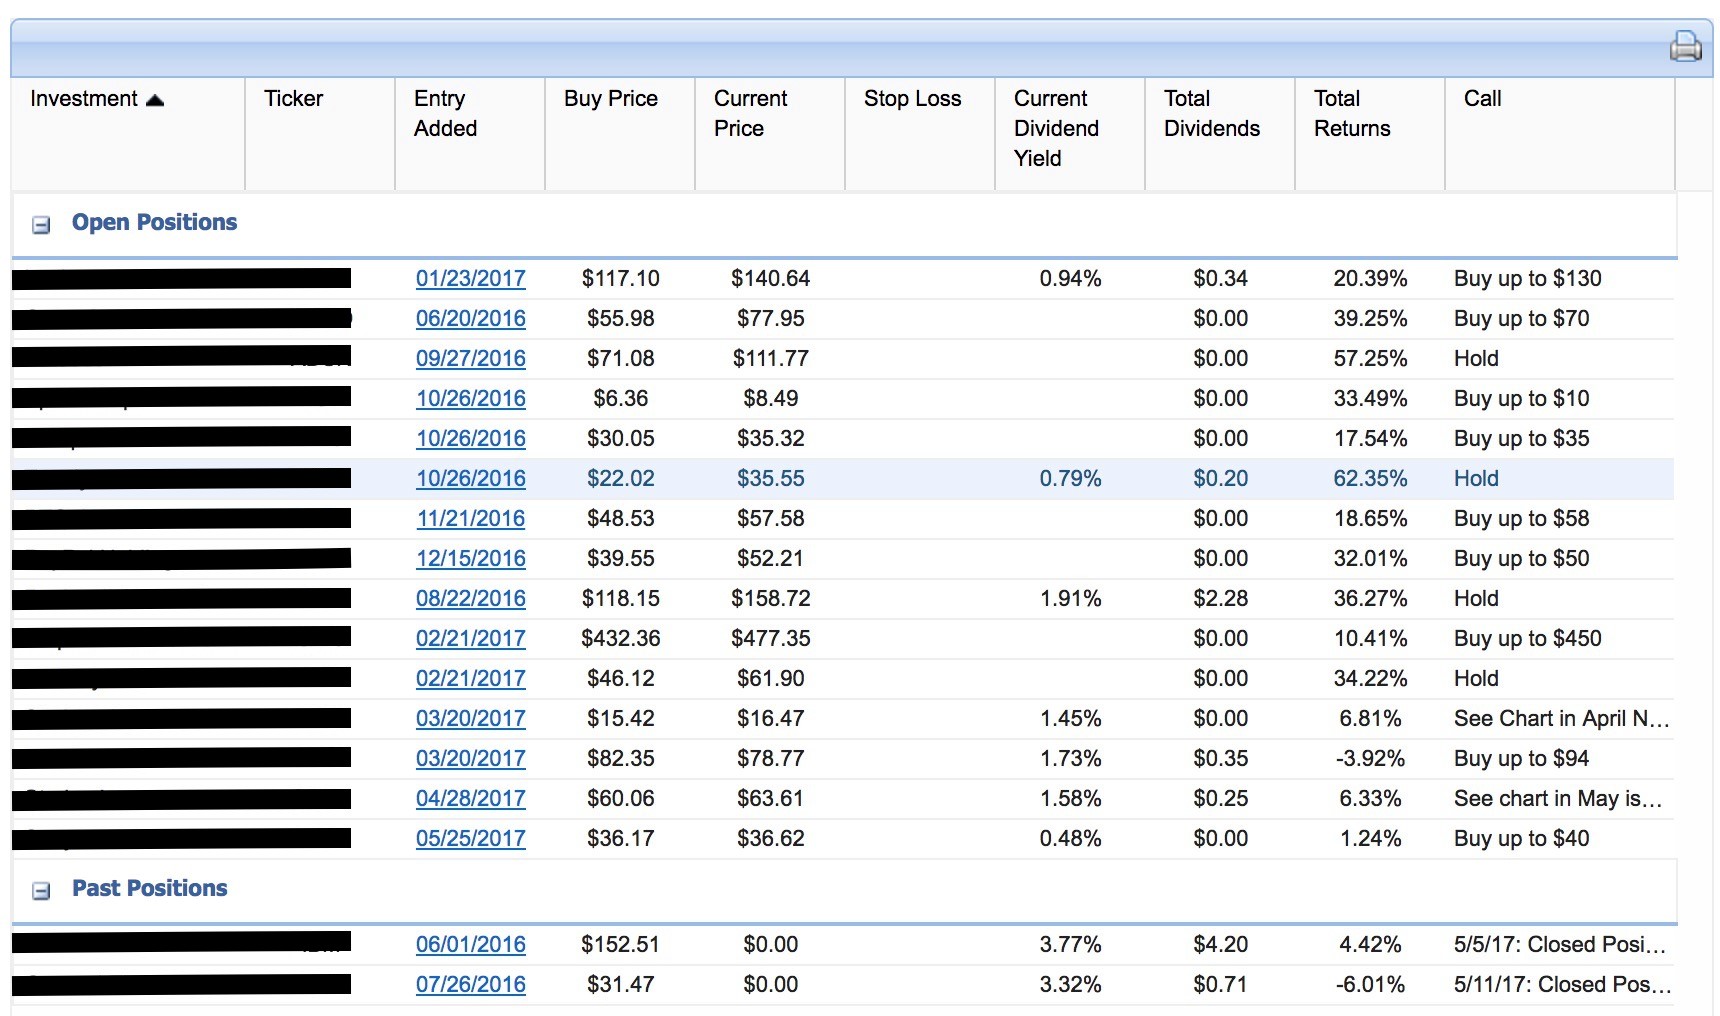
Task: Open the 04/28/2017 entry date link
Action: tap(471, 799)
